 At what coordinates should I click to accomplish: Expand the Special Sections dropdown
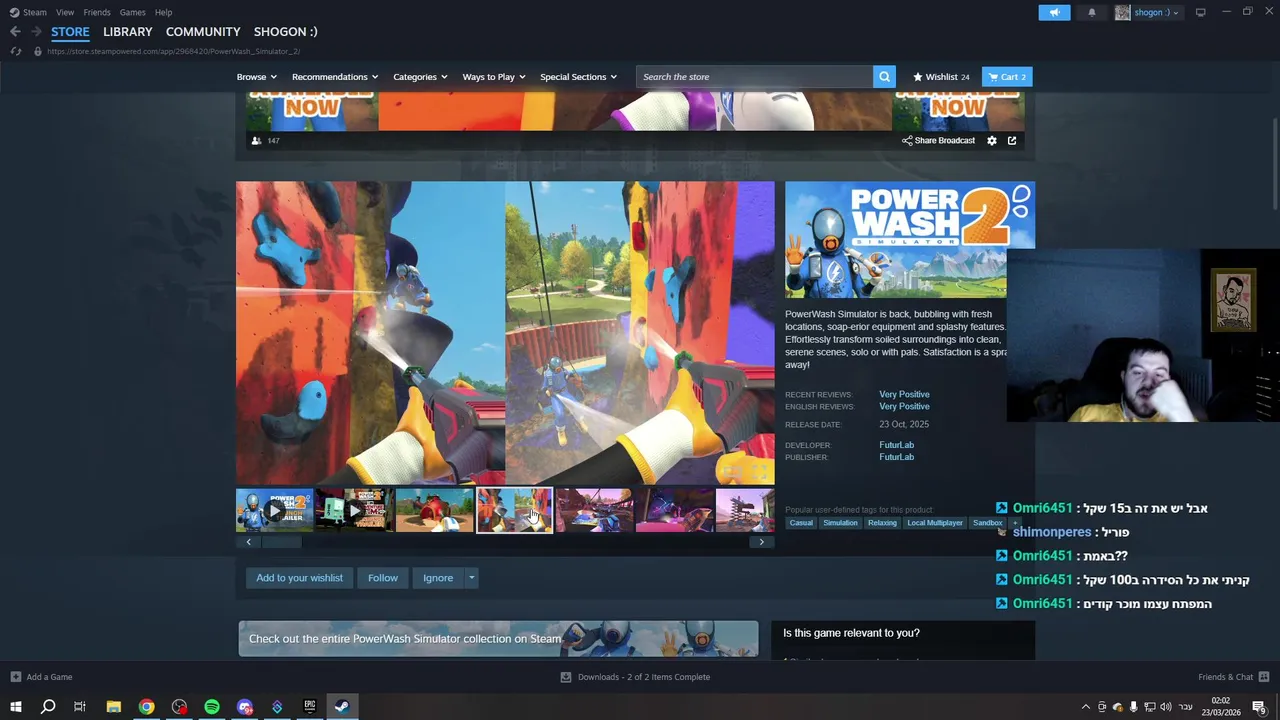578,77
